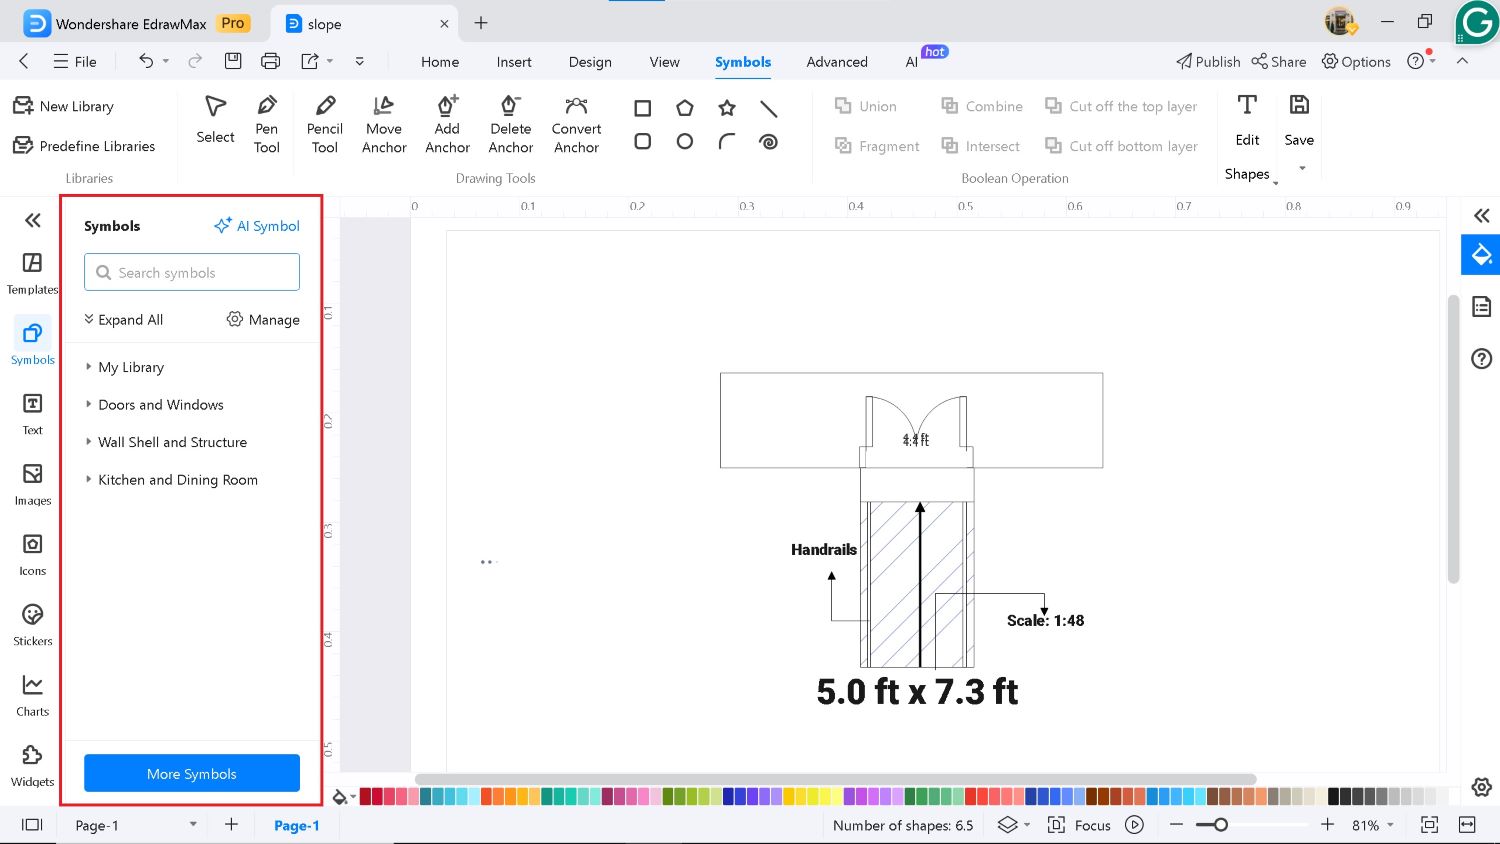
Task: Click the AI Symbol link
Action: pos(257,226)
